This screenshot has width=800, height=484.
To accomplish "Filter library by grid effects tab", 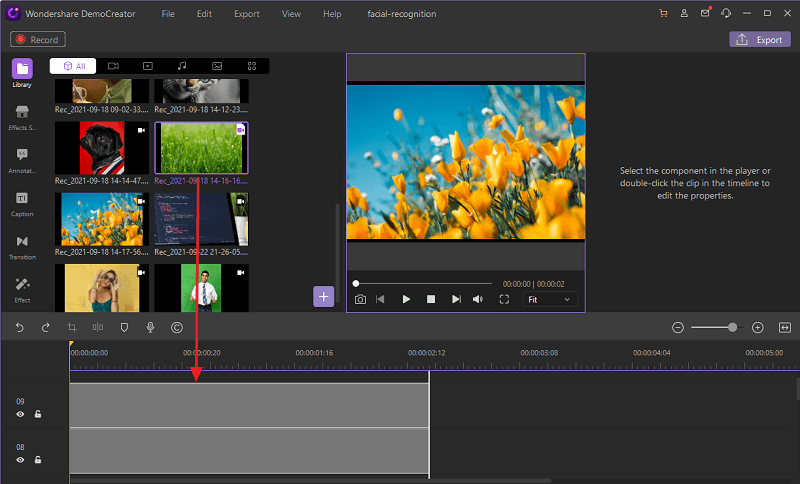I will click(252, 66).
